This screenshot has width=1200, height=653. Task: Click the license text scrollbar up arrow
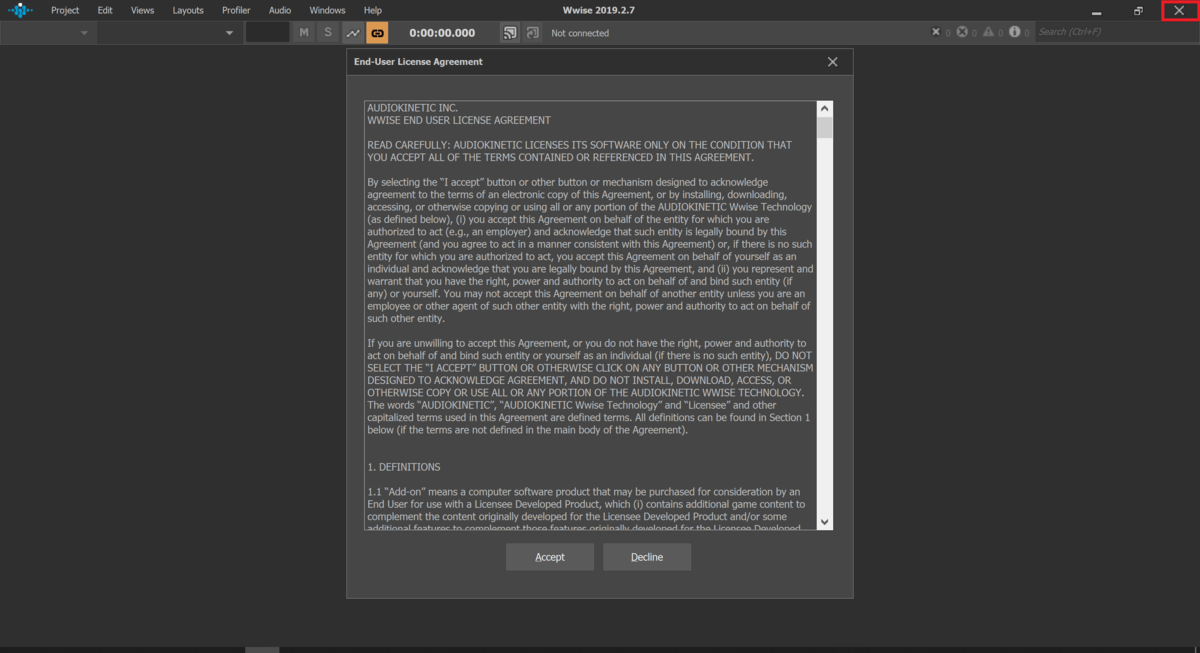click(x=825, y=108)
